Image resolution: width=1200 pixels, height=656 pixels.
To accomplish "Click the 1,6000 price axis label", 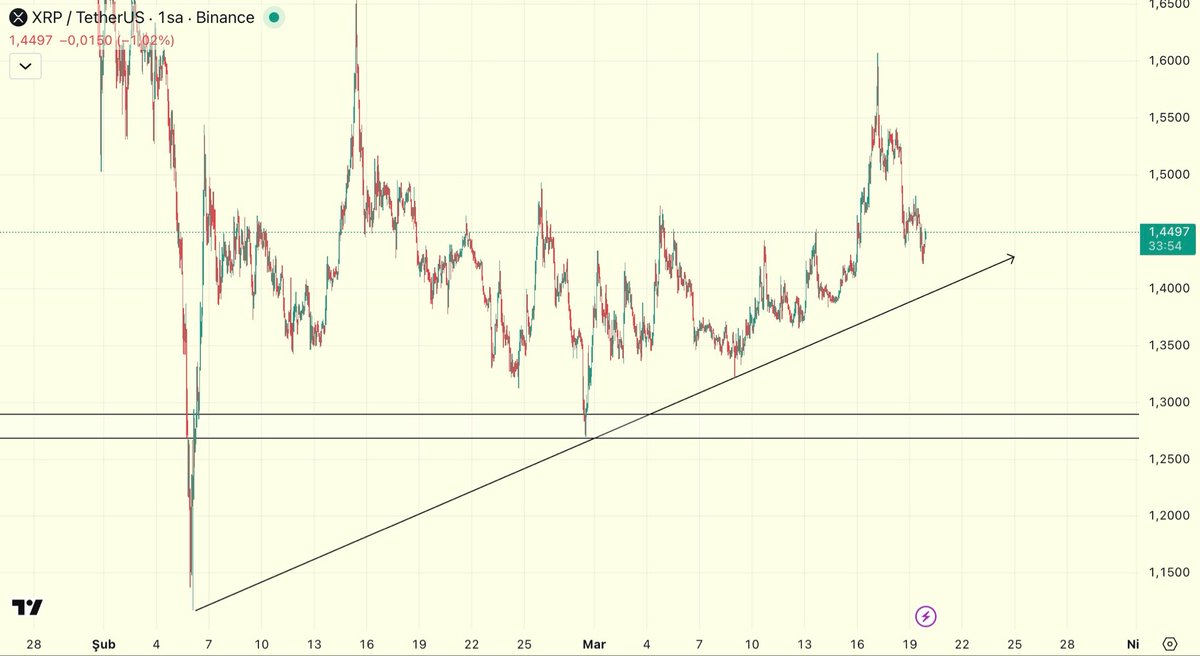I will (x=1168, y=61).
